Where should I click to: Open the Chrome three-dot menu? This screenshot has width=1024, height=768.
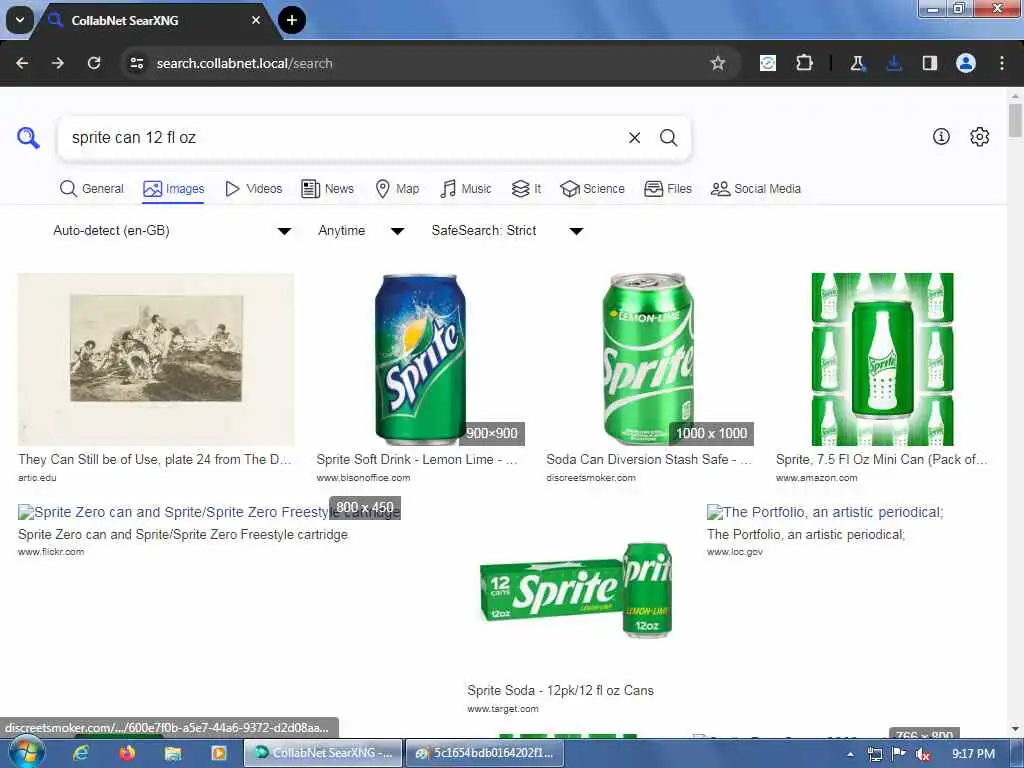coord(1002,63)
